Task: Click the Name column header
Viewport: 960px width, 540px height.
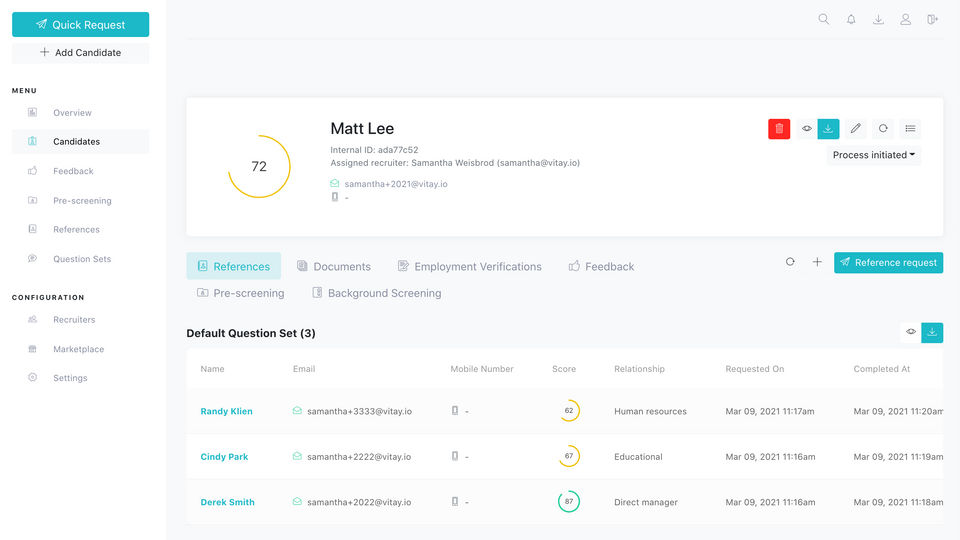Action: tap(212, 369)
